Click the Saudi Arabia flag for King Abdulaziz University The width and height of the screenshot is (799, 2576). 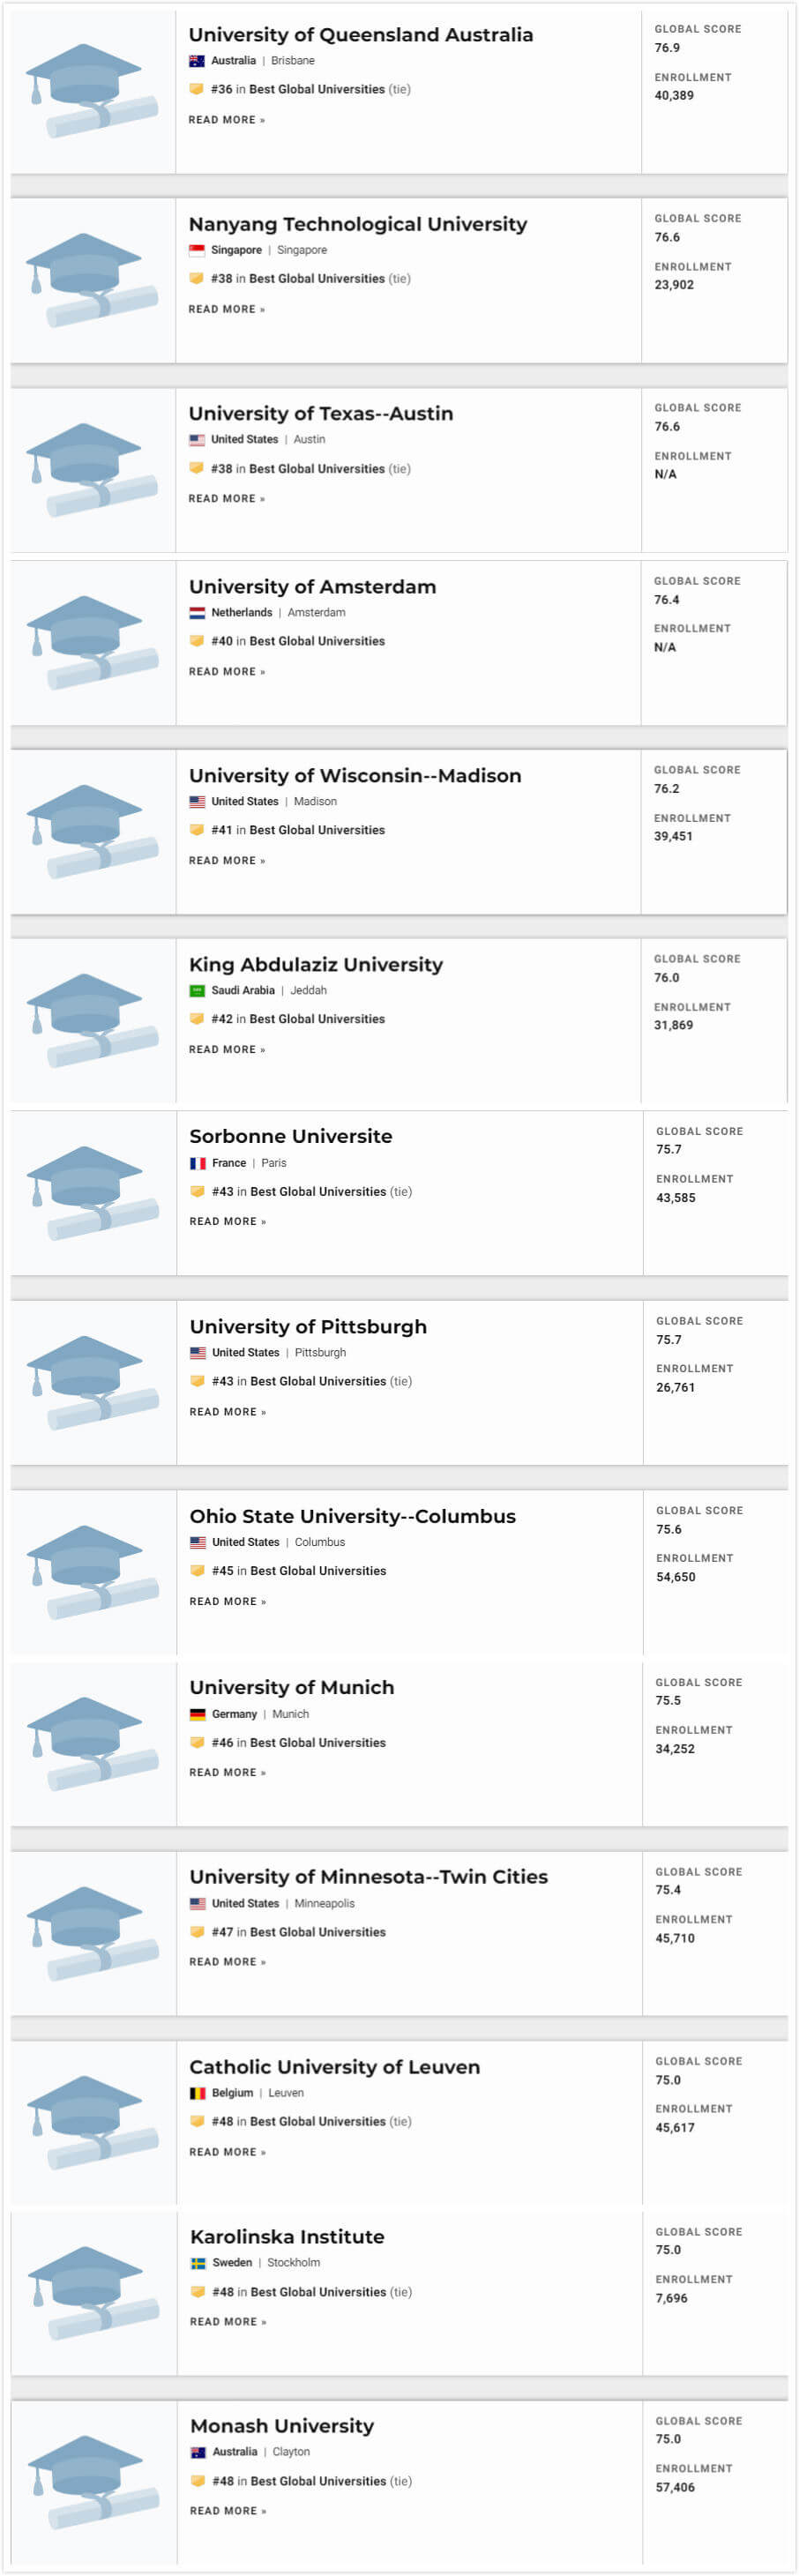[x=197, y=991]
